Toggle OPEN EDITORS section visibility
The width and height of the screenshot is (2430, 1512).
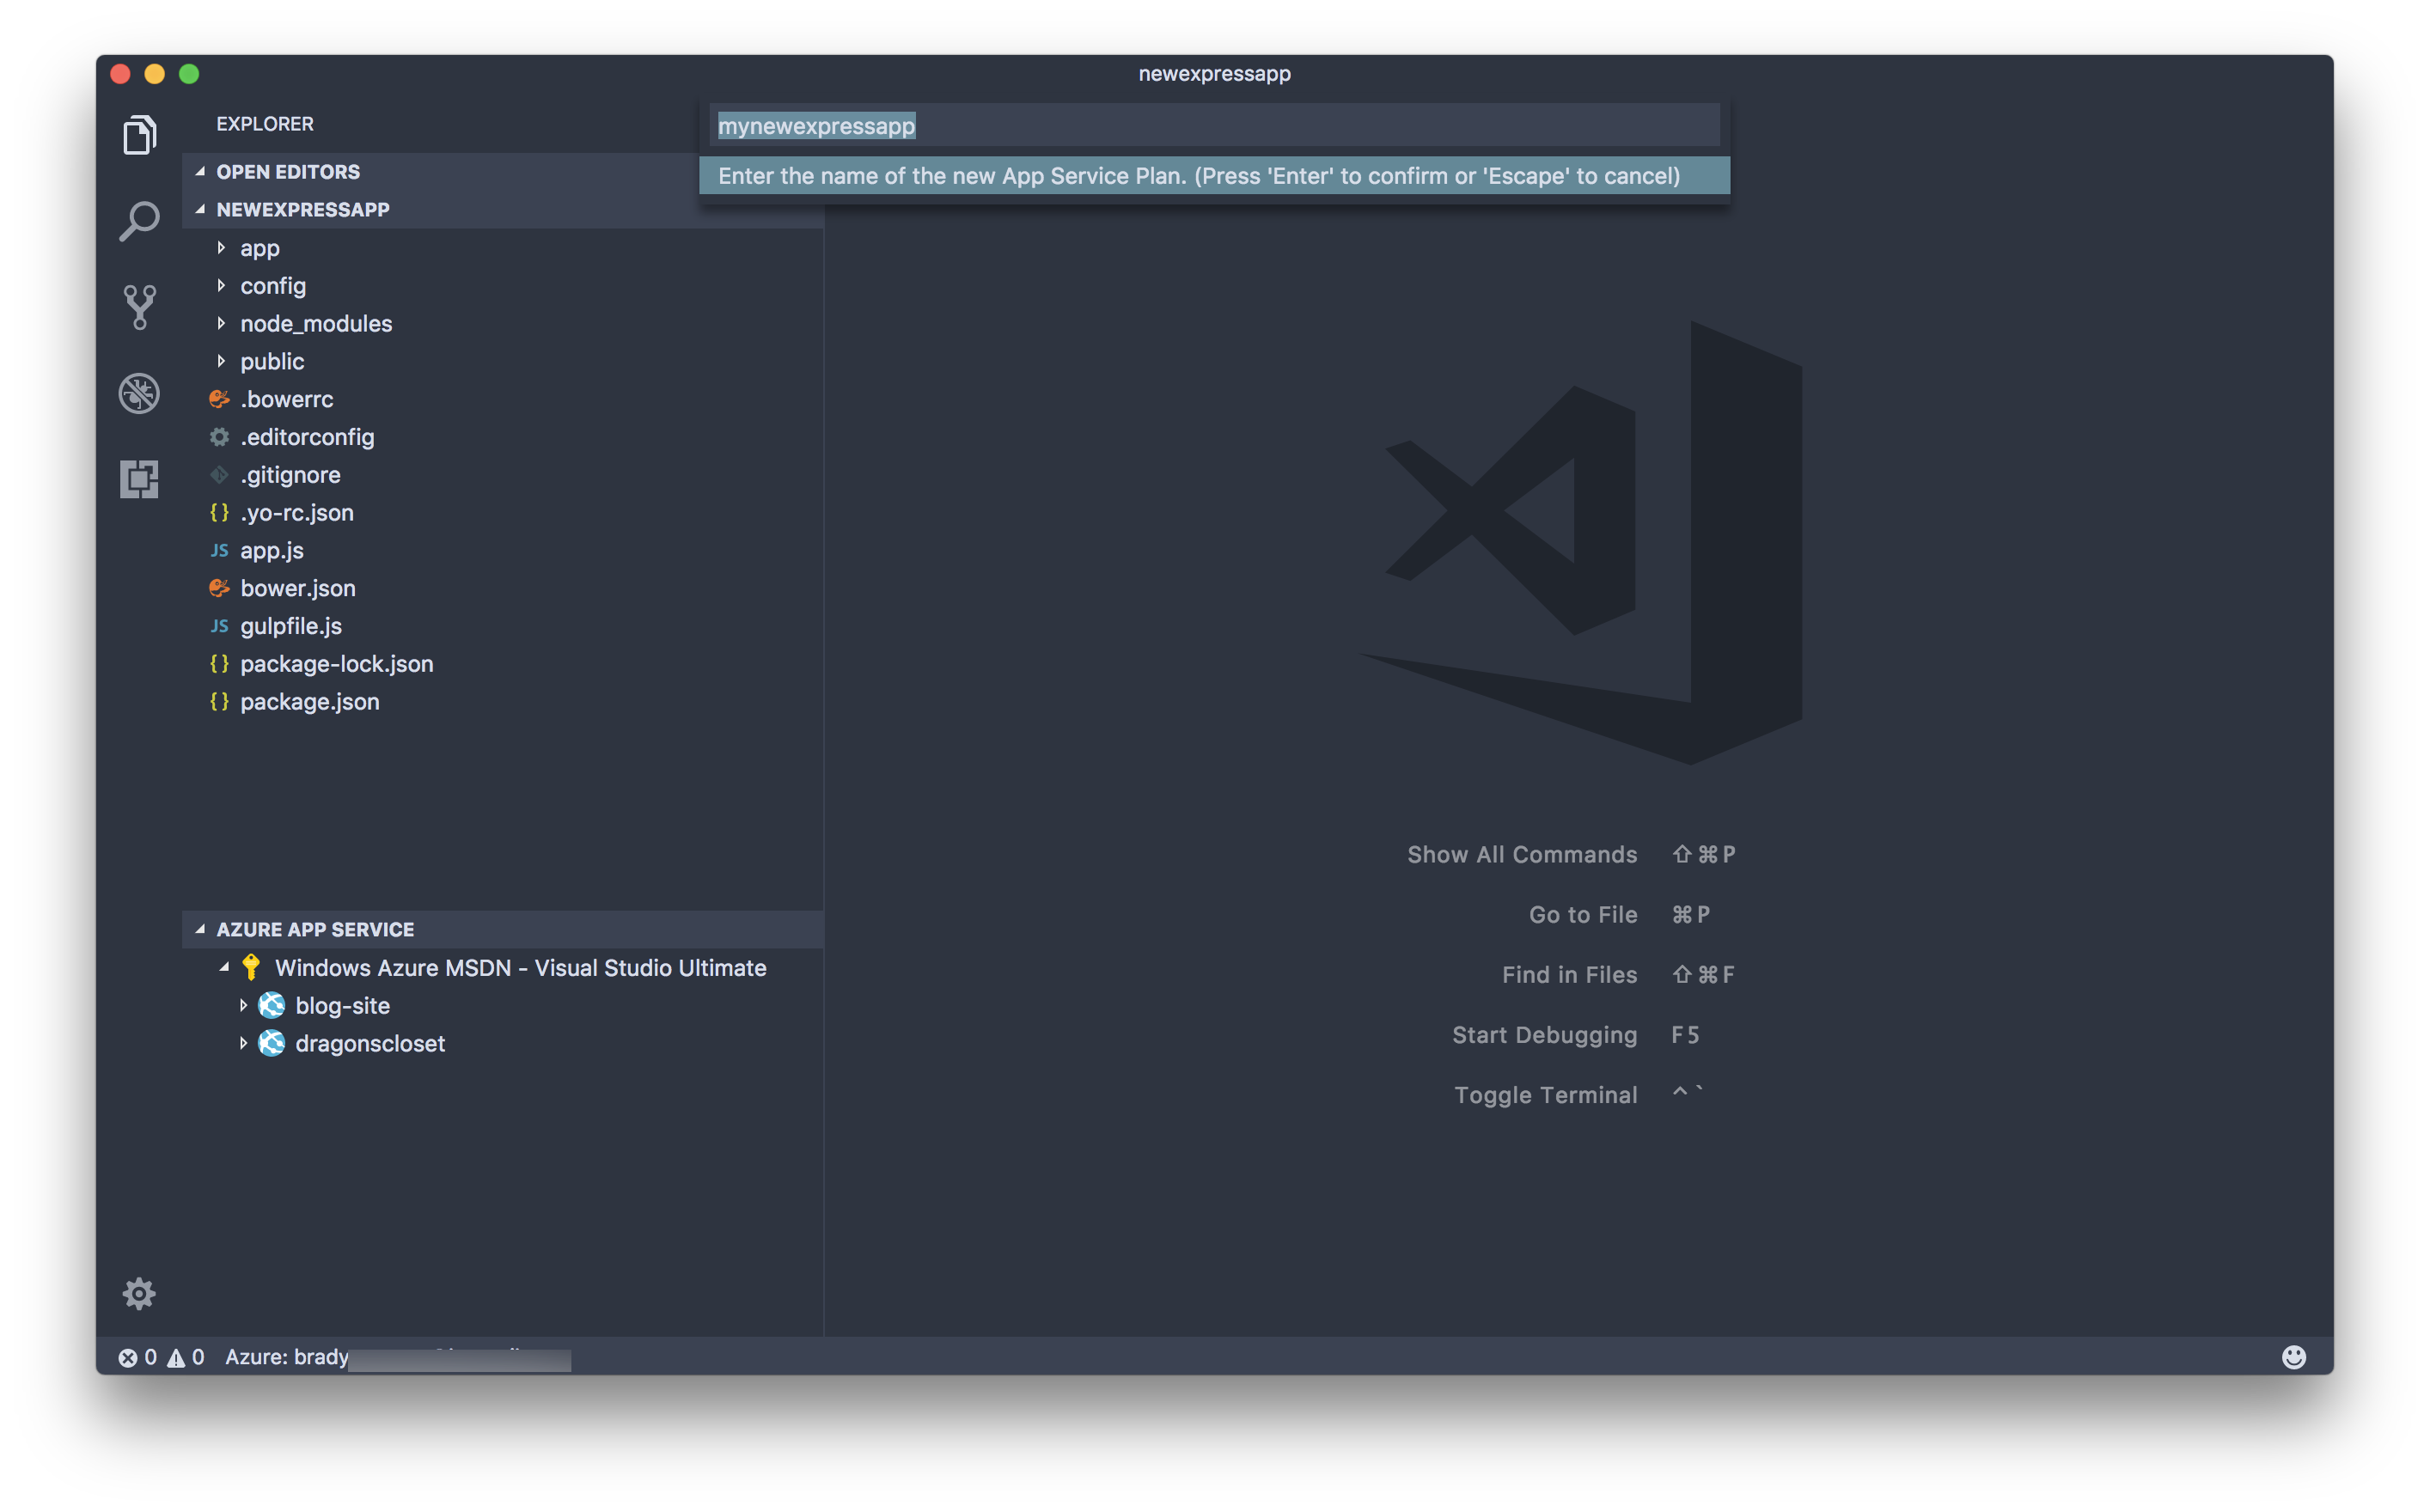coord(290,171)
